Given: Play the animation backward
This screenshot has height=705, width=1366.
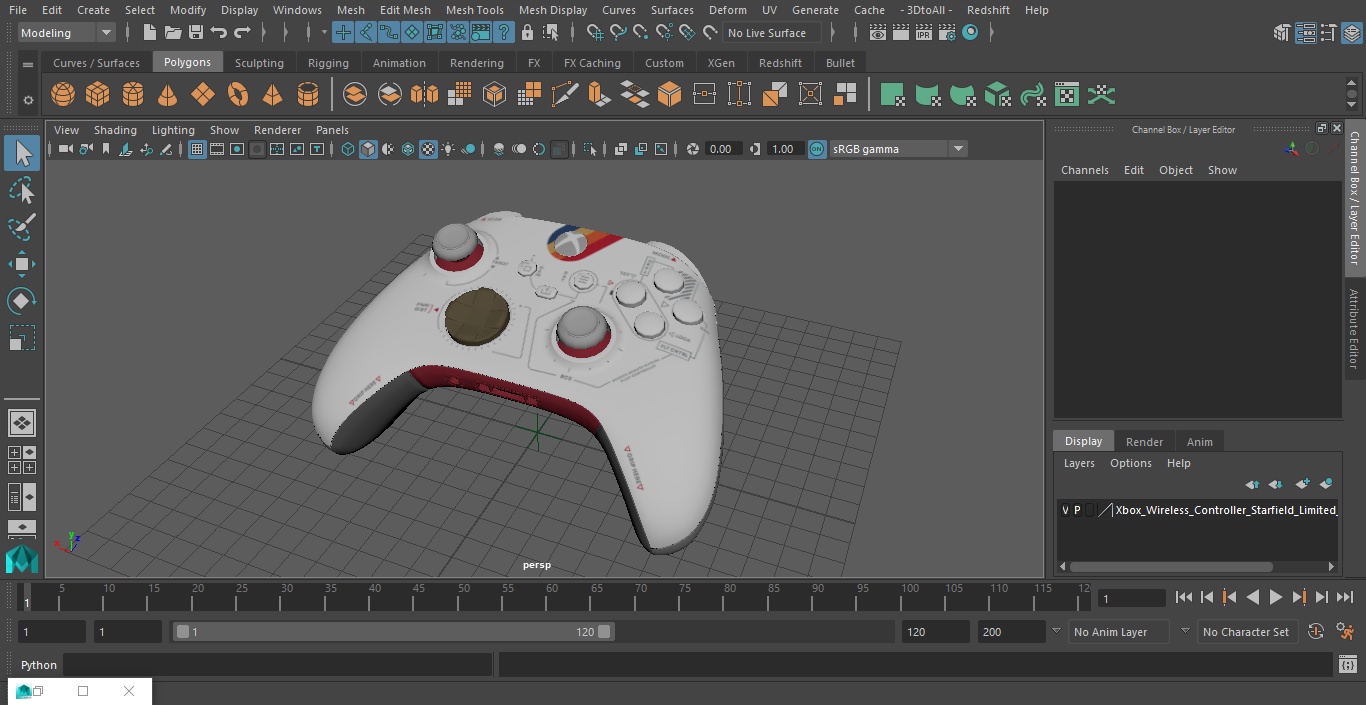Looking at the screenshot, I should click(x=1253, y=597).
